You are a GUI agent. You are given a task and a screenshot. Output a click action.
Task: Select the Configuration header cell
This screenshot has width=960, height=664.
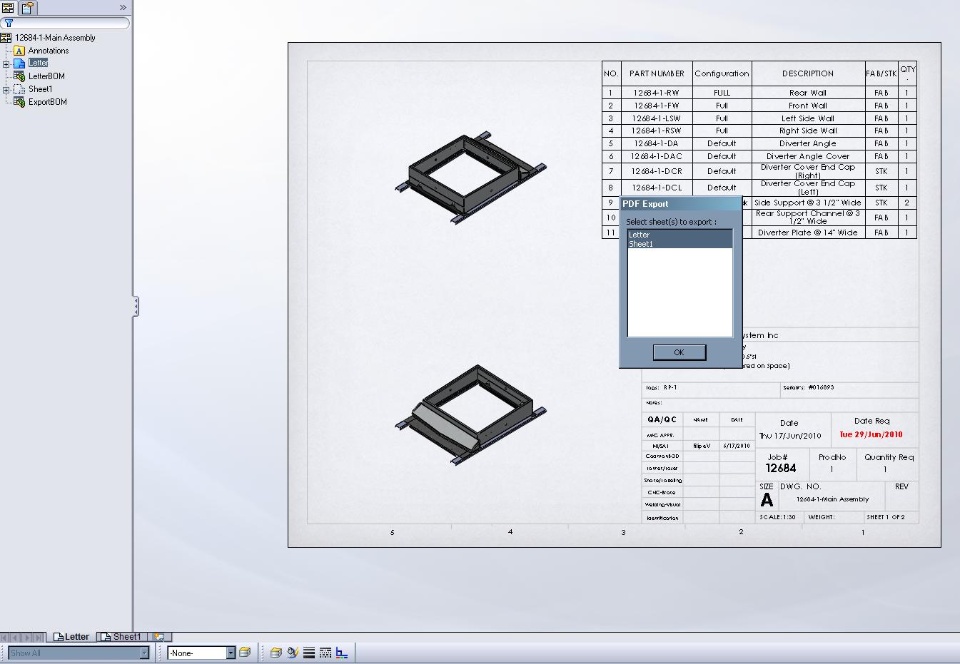tap(722, 73)
